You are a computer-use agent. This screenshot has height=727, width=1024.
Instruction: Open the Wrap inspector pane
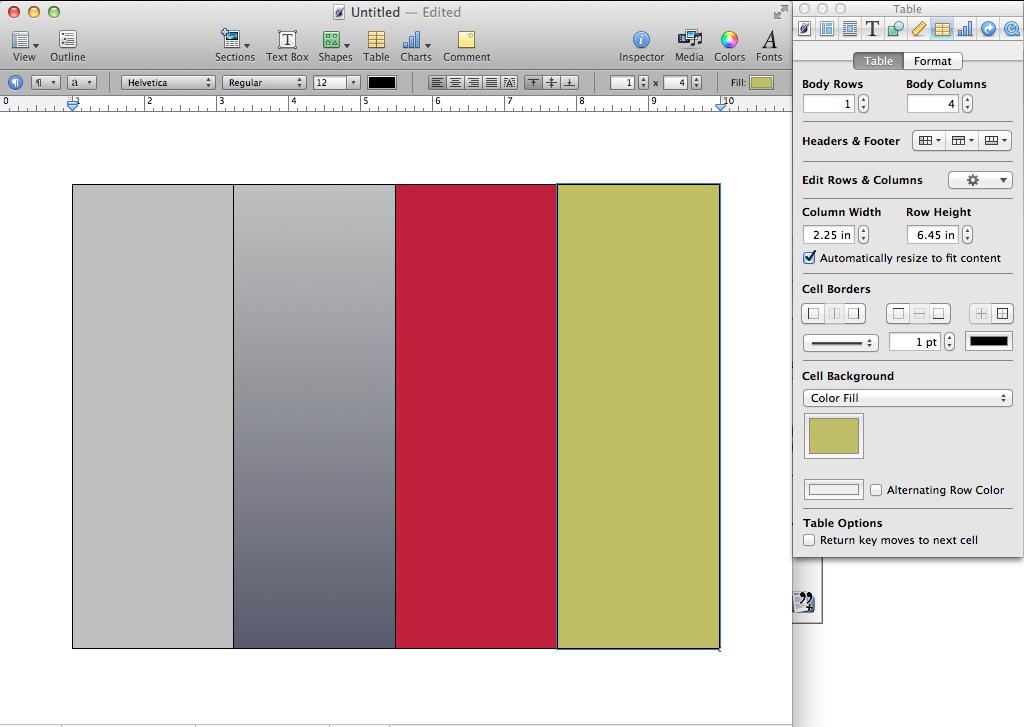pos(850,29)
